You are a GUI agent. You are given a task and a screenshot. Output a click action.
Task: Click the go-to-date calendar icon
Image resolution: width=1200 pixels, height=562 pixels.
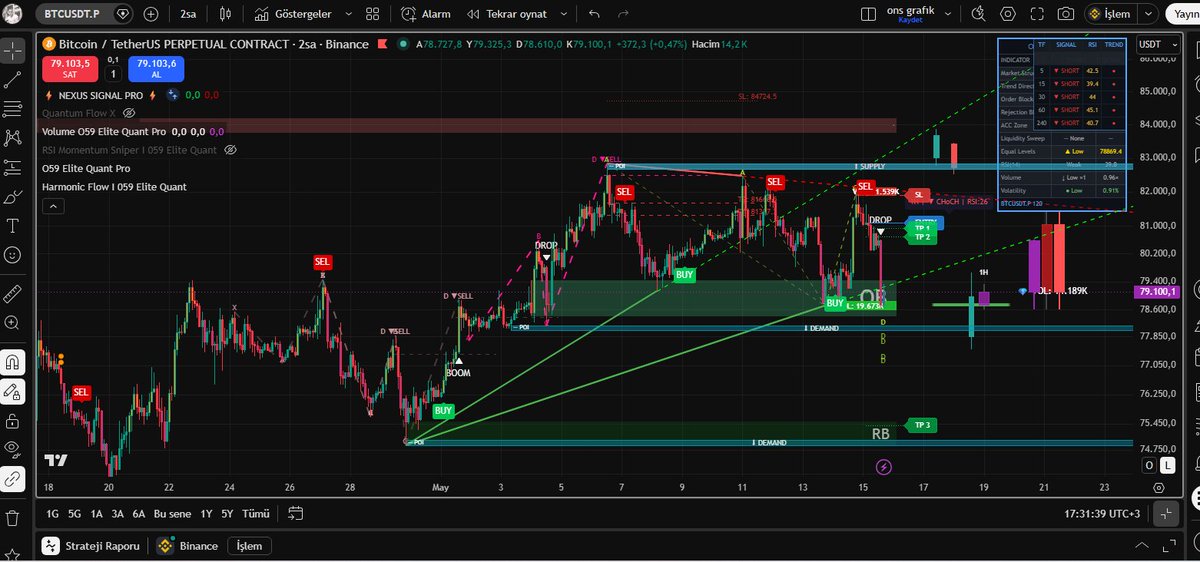[x=295, y=513]
